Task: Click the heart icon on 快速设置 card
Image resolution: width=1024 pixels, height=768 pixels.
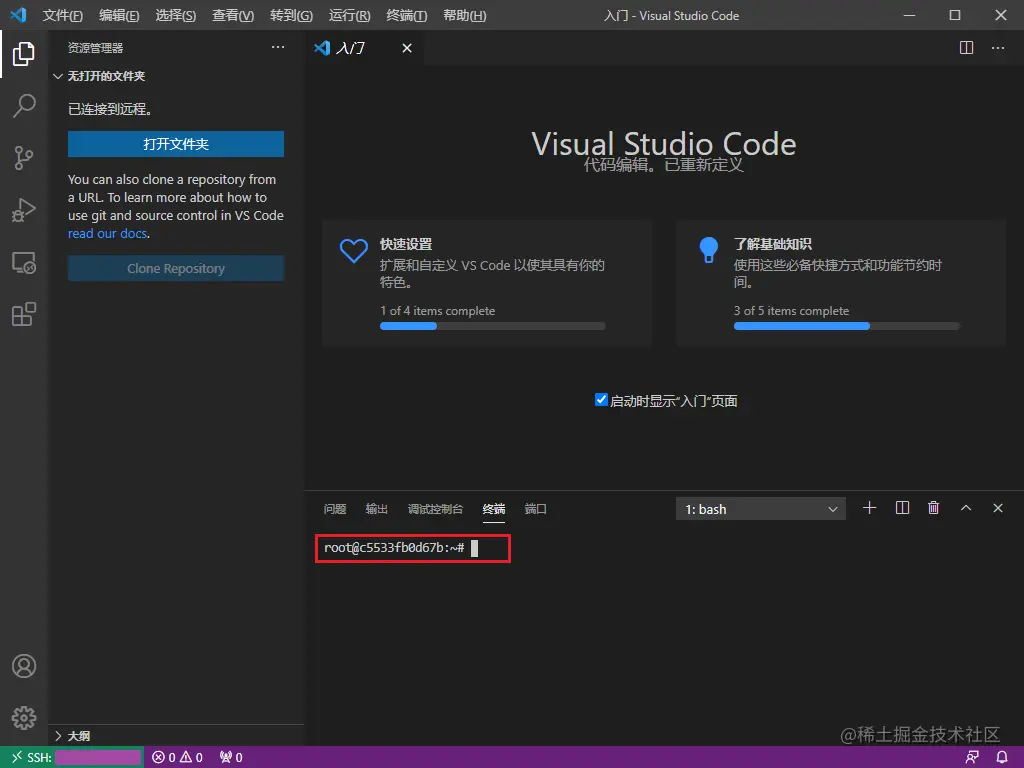Action: 353,251
